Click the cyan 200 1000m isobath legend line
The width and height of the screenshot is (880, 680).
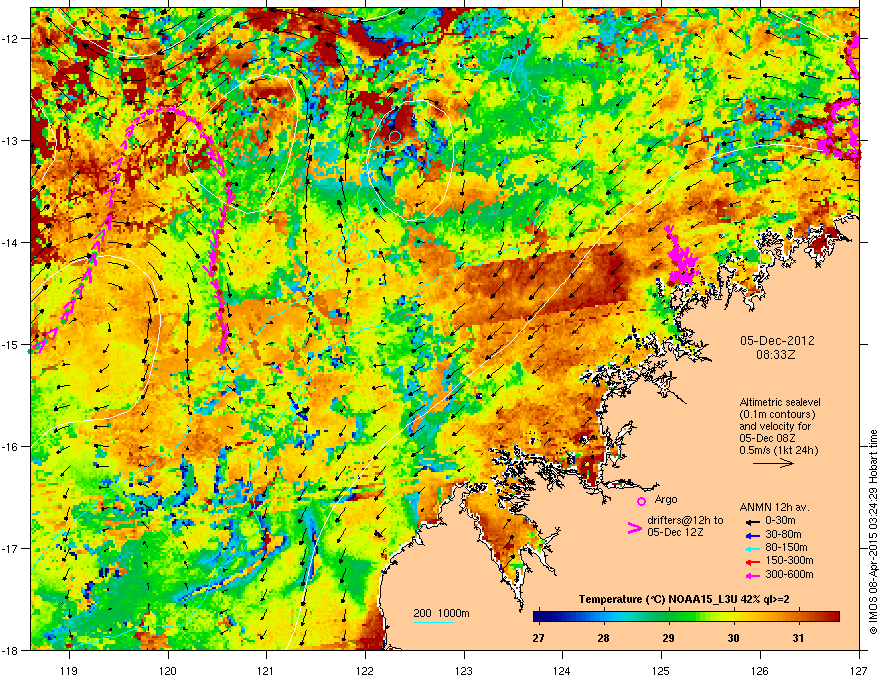(x=433, y=622)
